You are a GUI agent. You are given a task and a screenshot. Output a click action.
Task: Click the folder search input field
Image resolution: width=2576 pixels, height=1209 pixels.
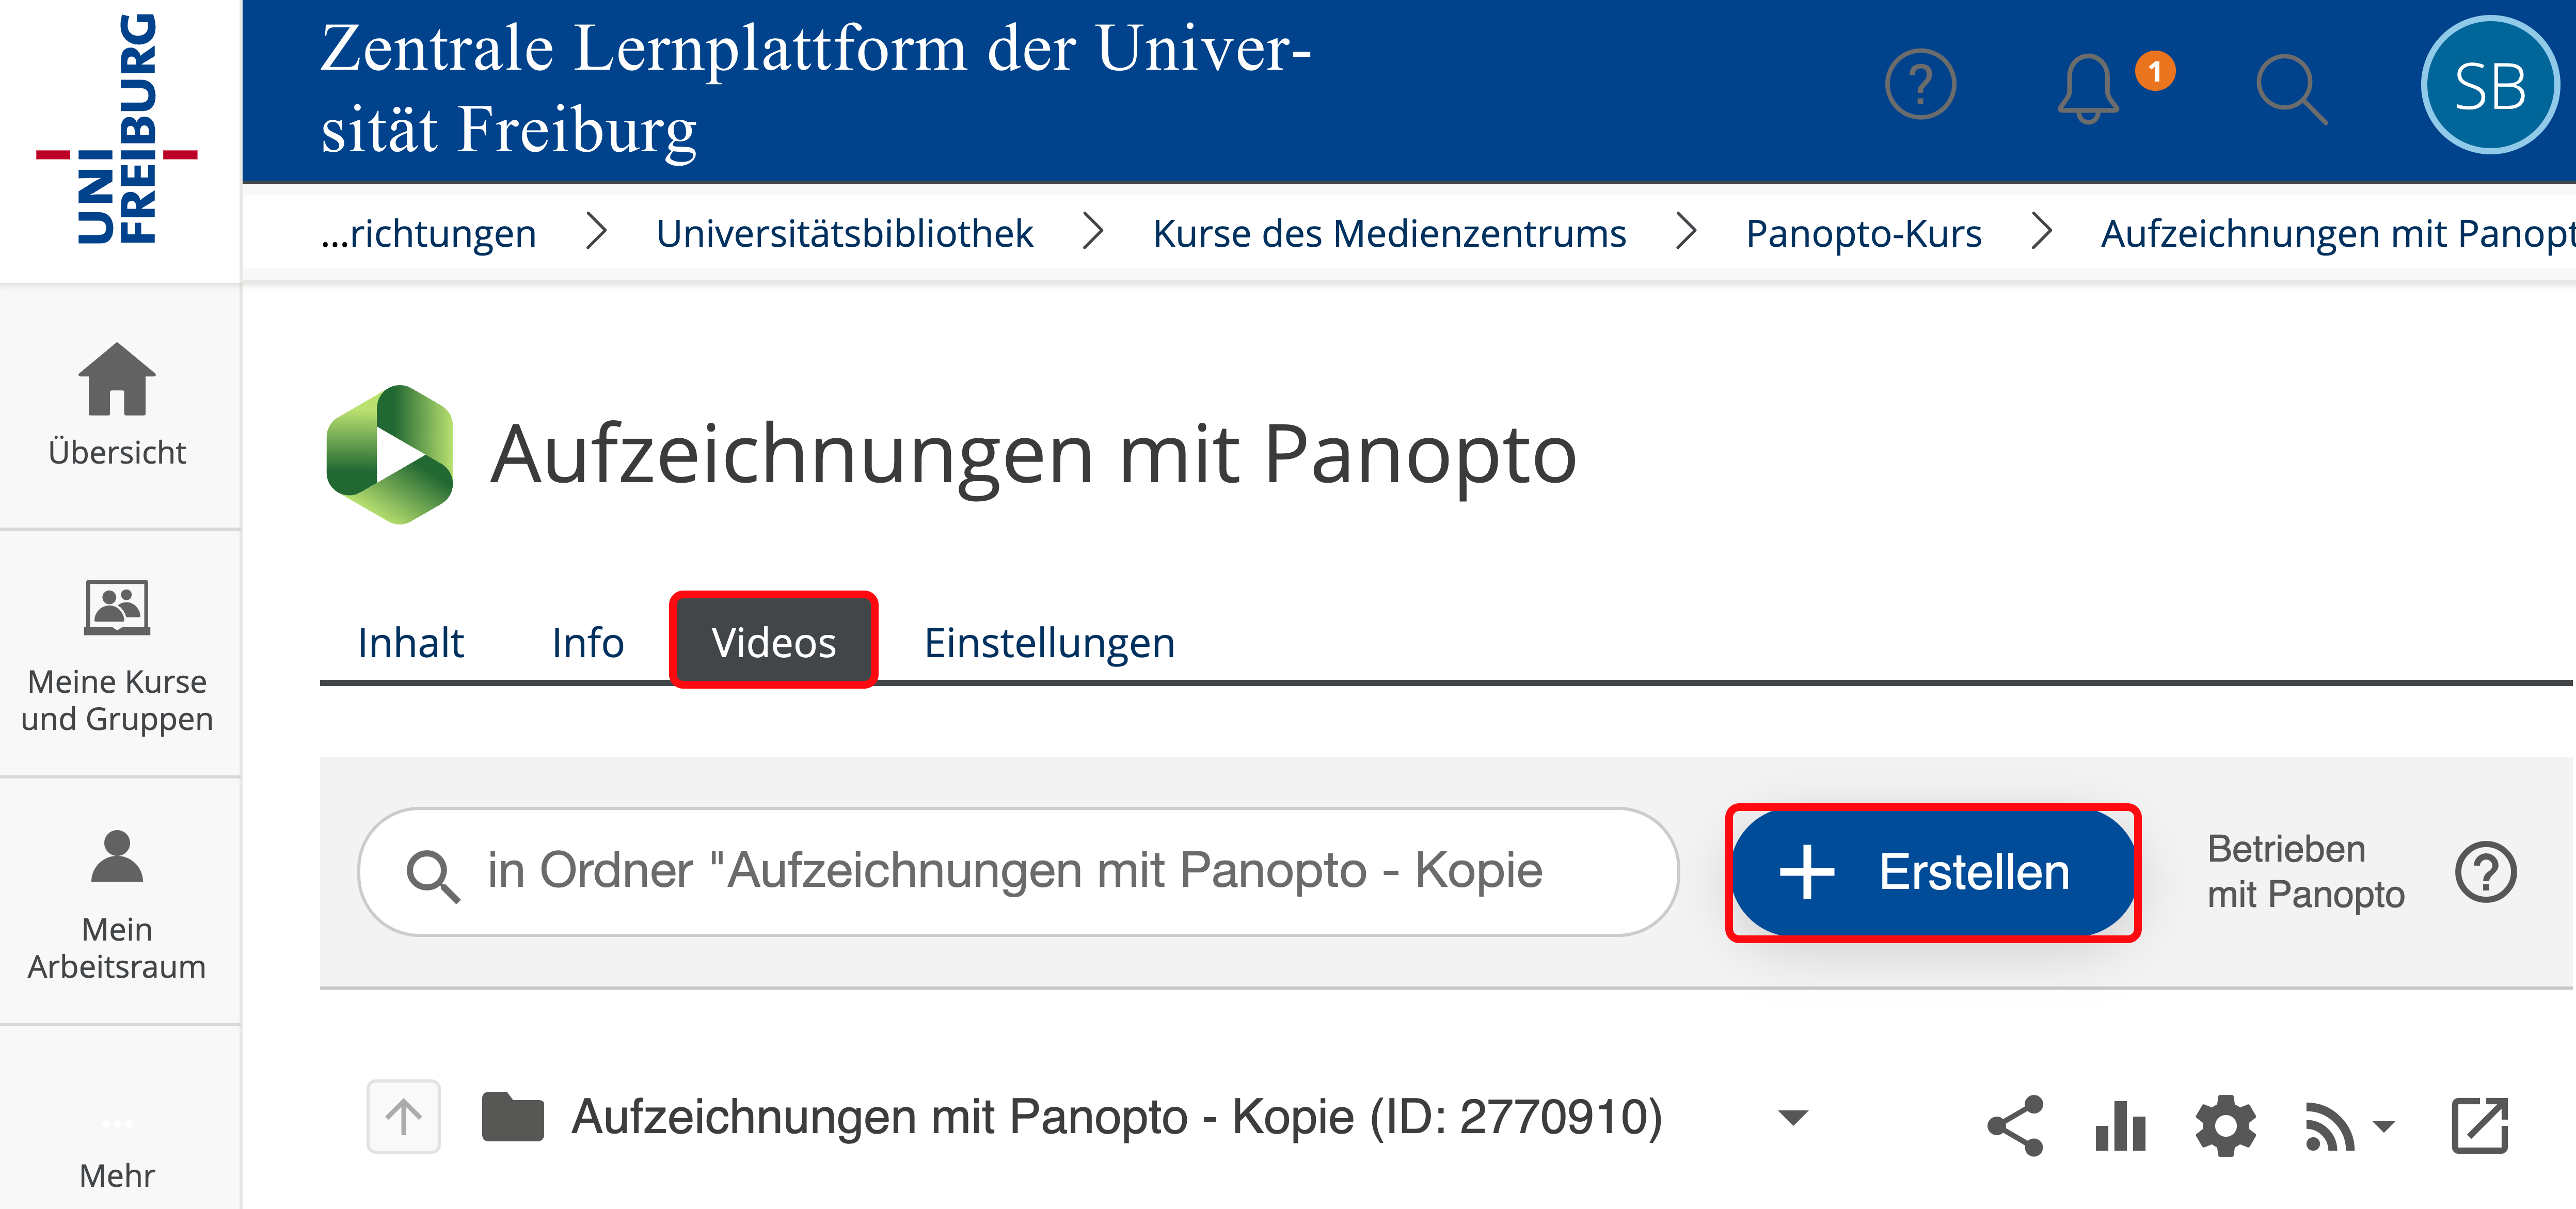pos(1018,871)
